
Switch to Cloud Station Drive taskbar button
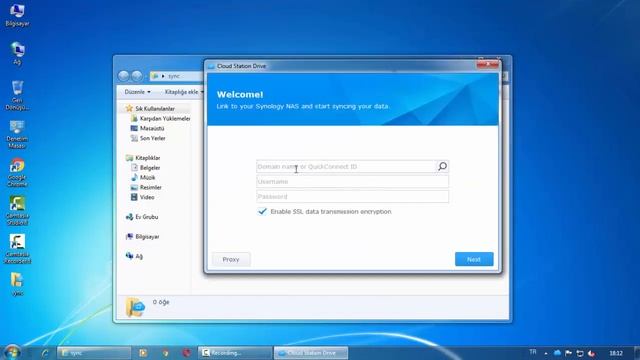[311, 353]
